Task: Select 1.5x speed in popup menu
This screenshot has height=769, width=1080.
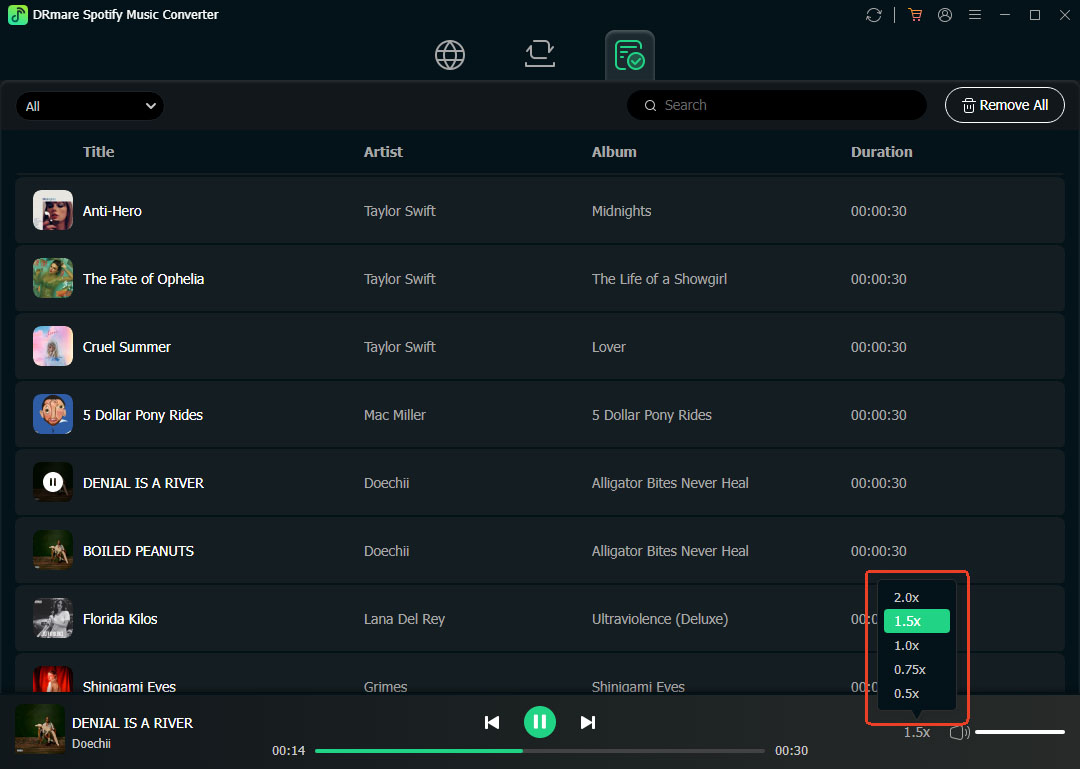Action: coord(917,621)
